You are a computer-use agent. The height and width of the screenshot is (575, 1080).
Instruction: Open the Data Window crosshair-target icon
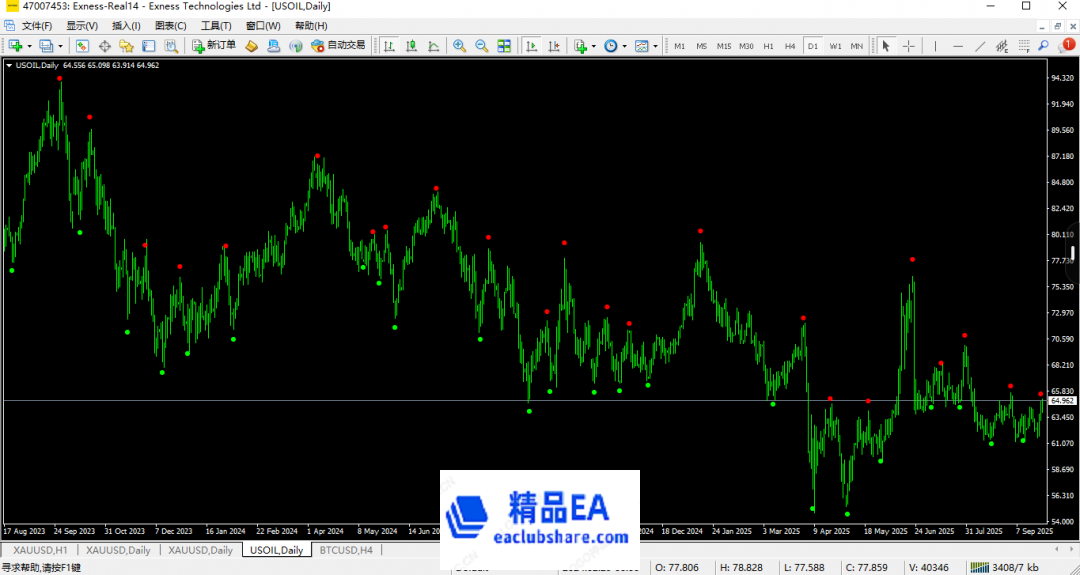[105, 46]
